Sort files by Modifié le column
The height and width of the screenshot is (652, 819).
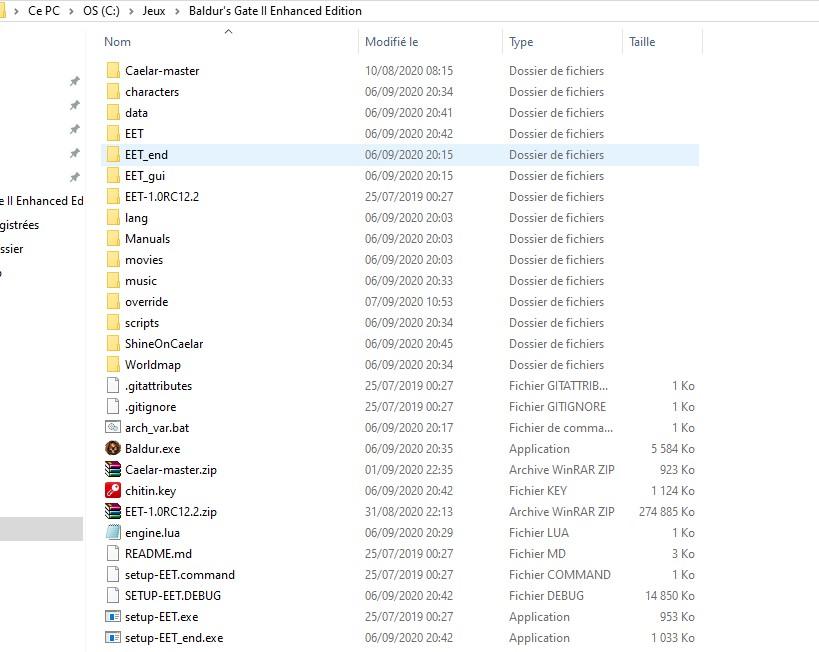pyautogui.click(x=392, y=42)
